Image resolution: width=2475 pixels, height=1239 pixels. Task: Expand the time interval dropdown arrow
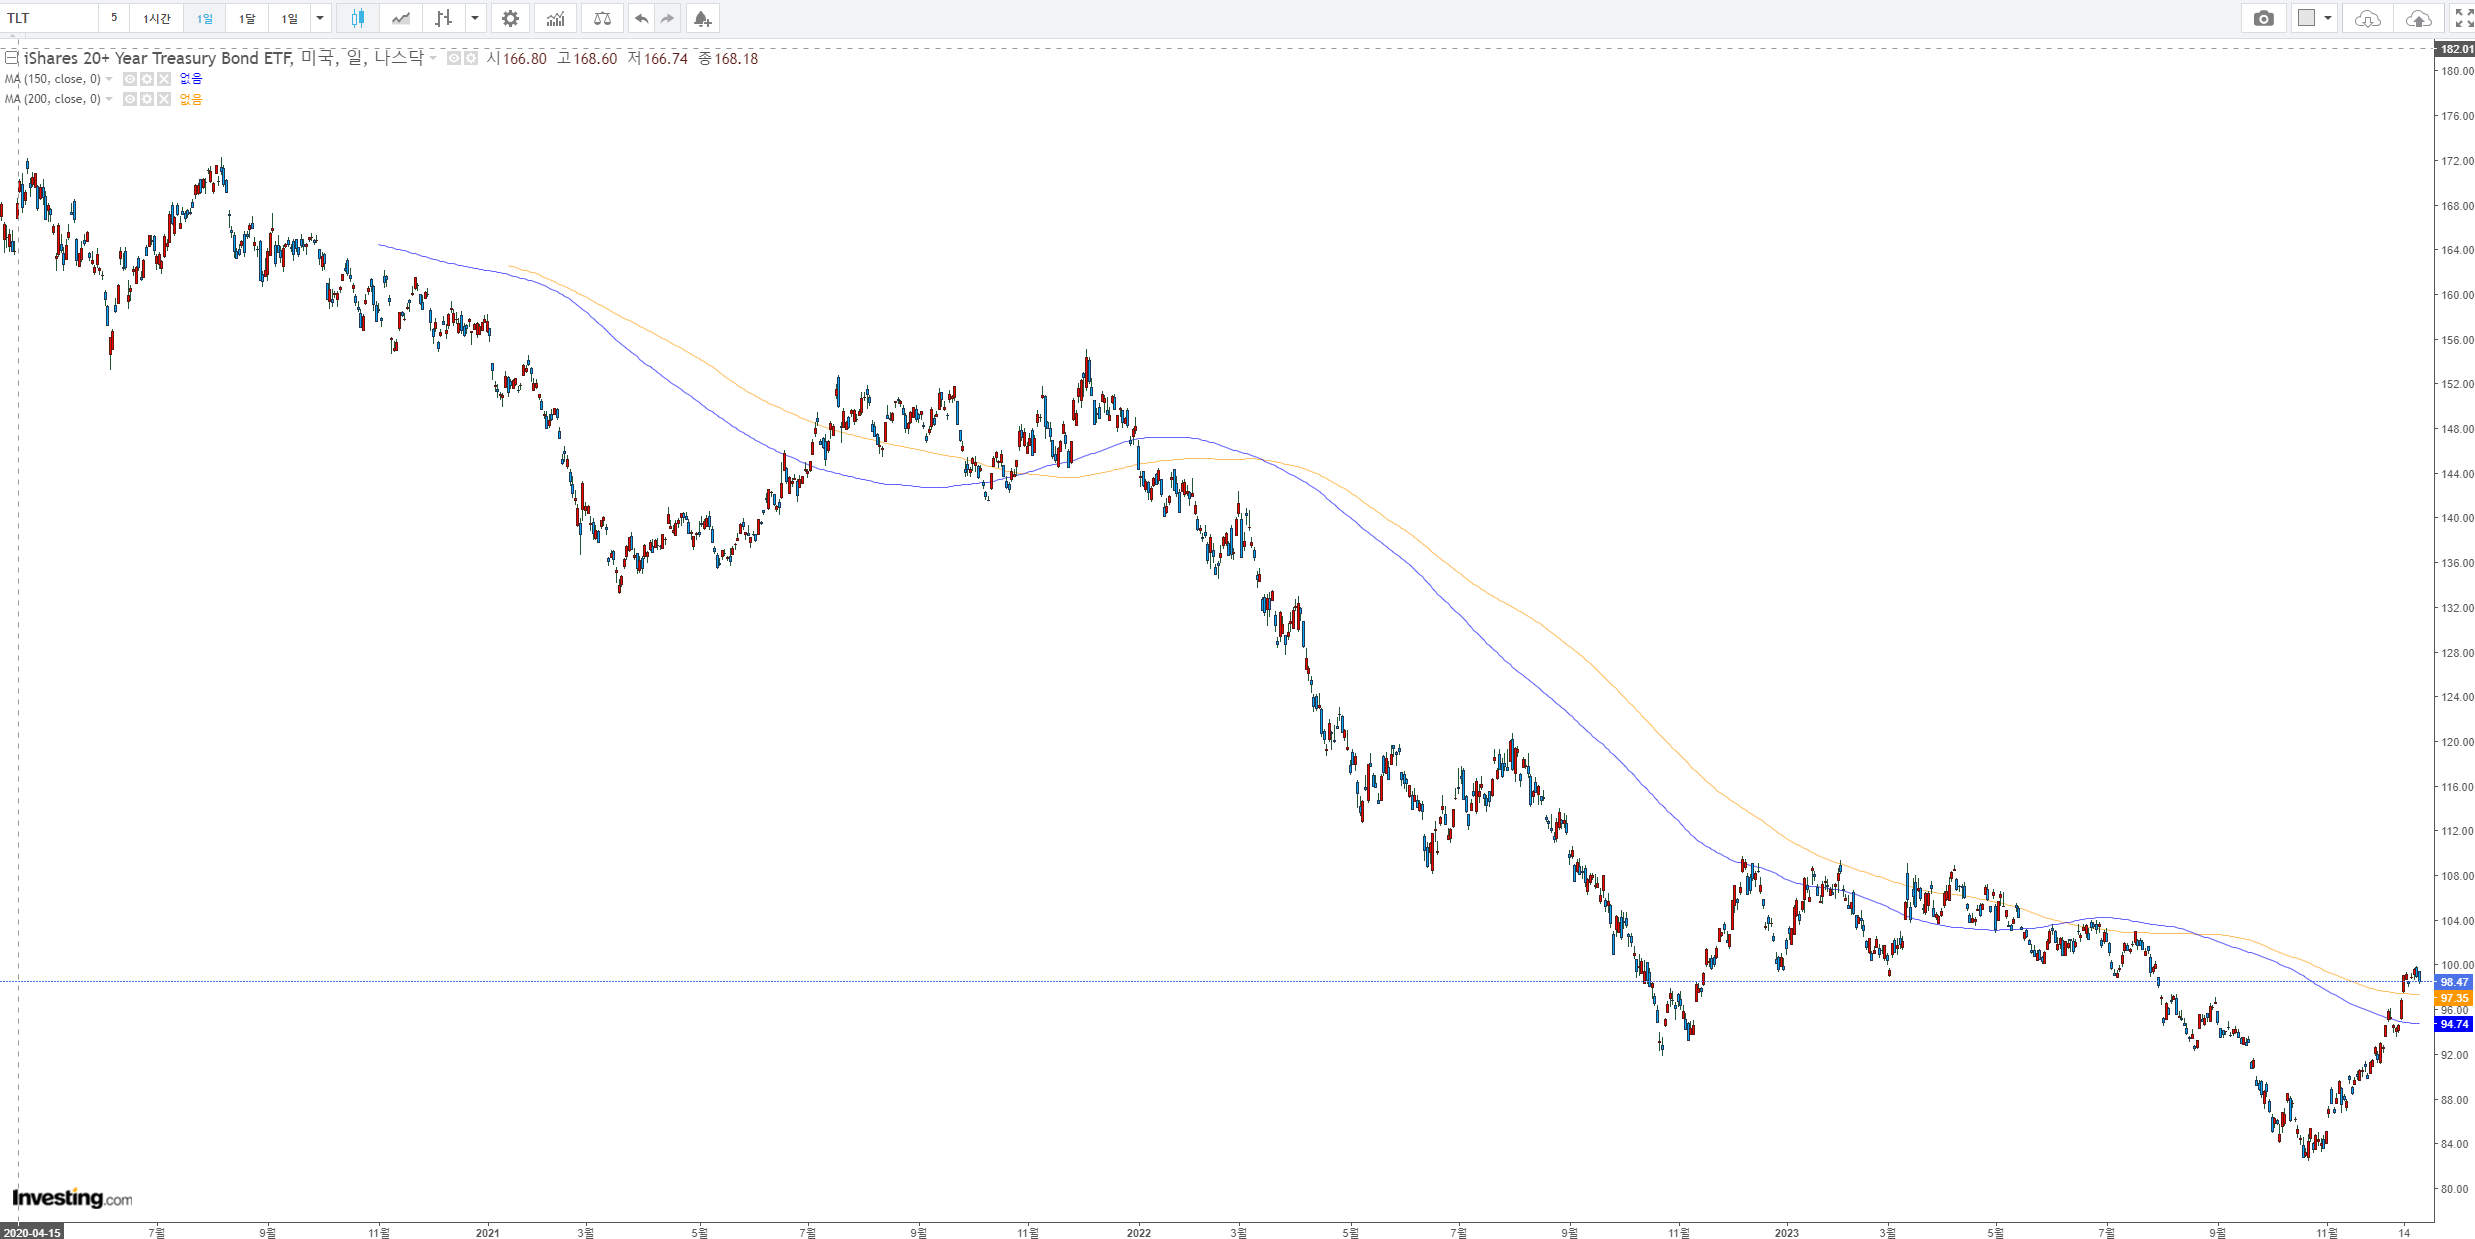[320, 18]
